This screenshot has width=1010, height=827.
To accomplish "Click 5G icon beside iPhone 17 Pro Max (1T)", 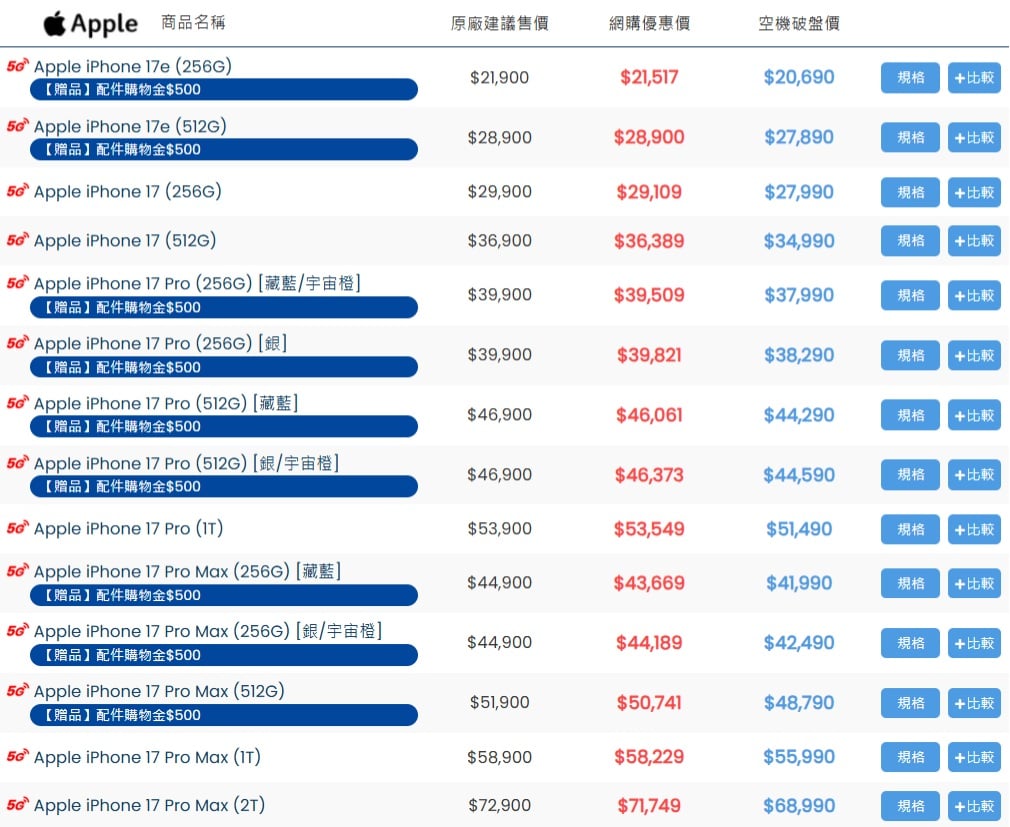I will pyautogui.click(x=17, y=757).
